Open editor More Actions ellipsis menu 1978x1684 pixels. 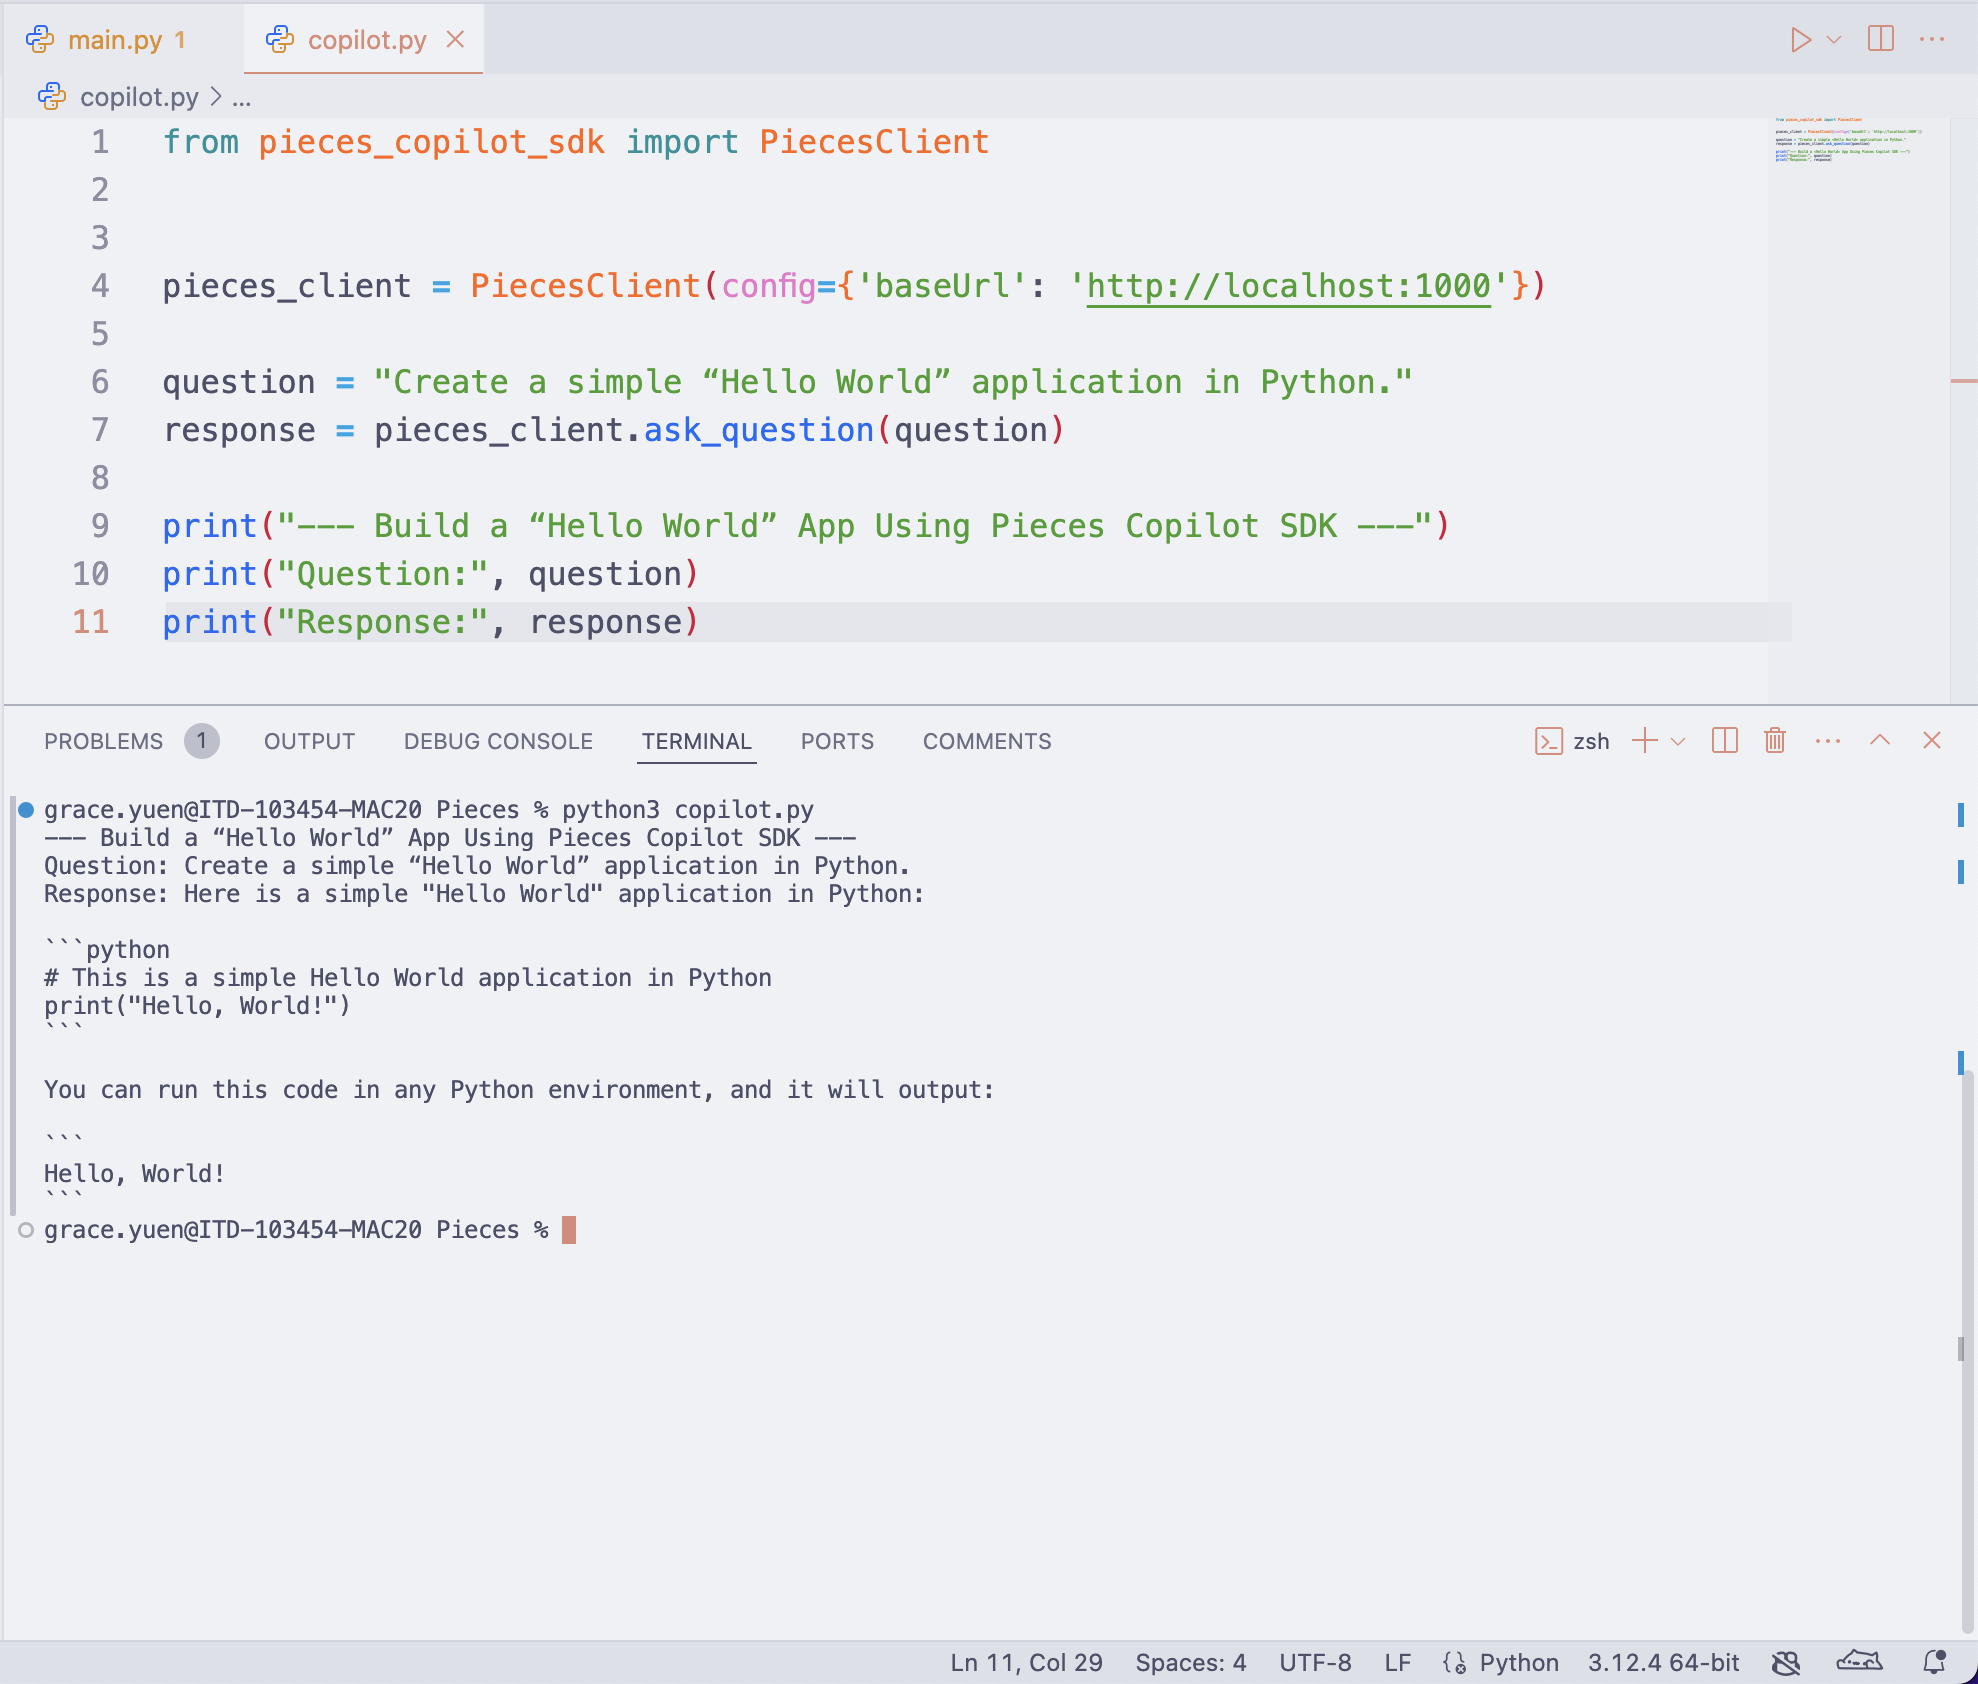coord(1932,40)
